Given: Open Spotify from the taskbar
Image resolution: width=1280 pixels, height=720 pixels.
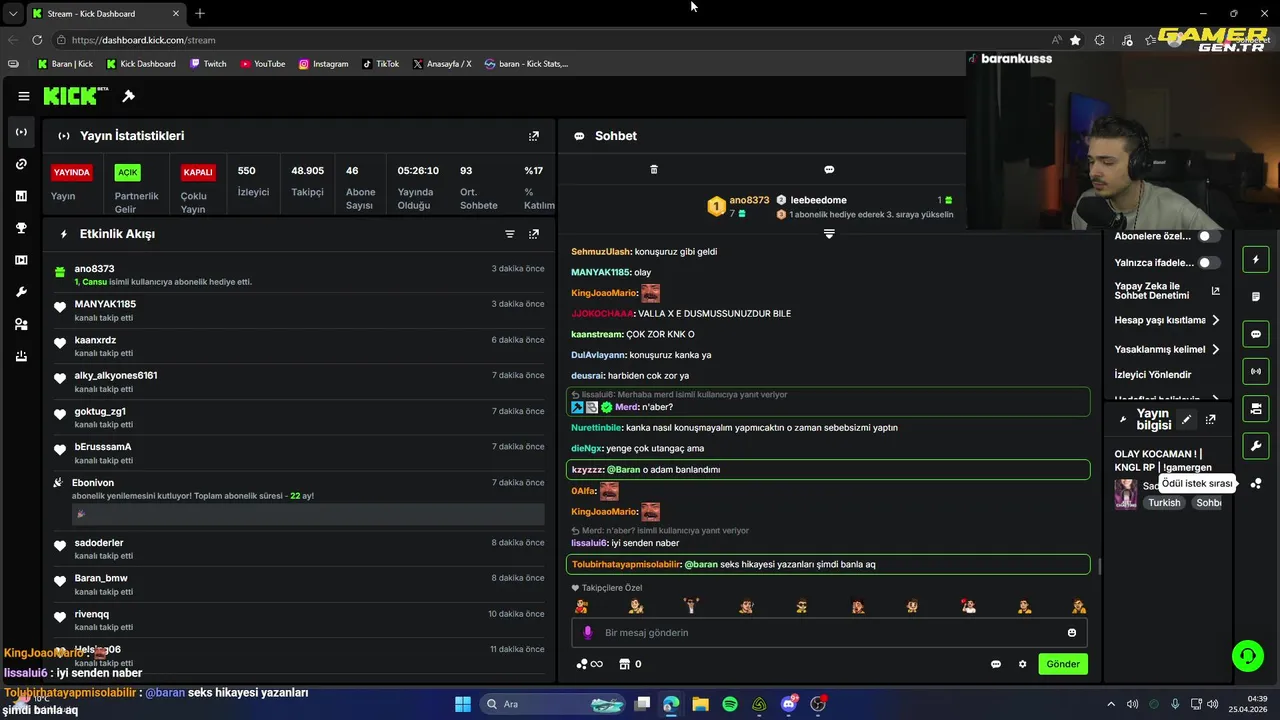Looking at the screenshot, I should [x=730, y=704].
